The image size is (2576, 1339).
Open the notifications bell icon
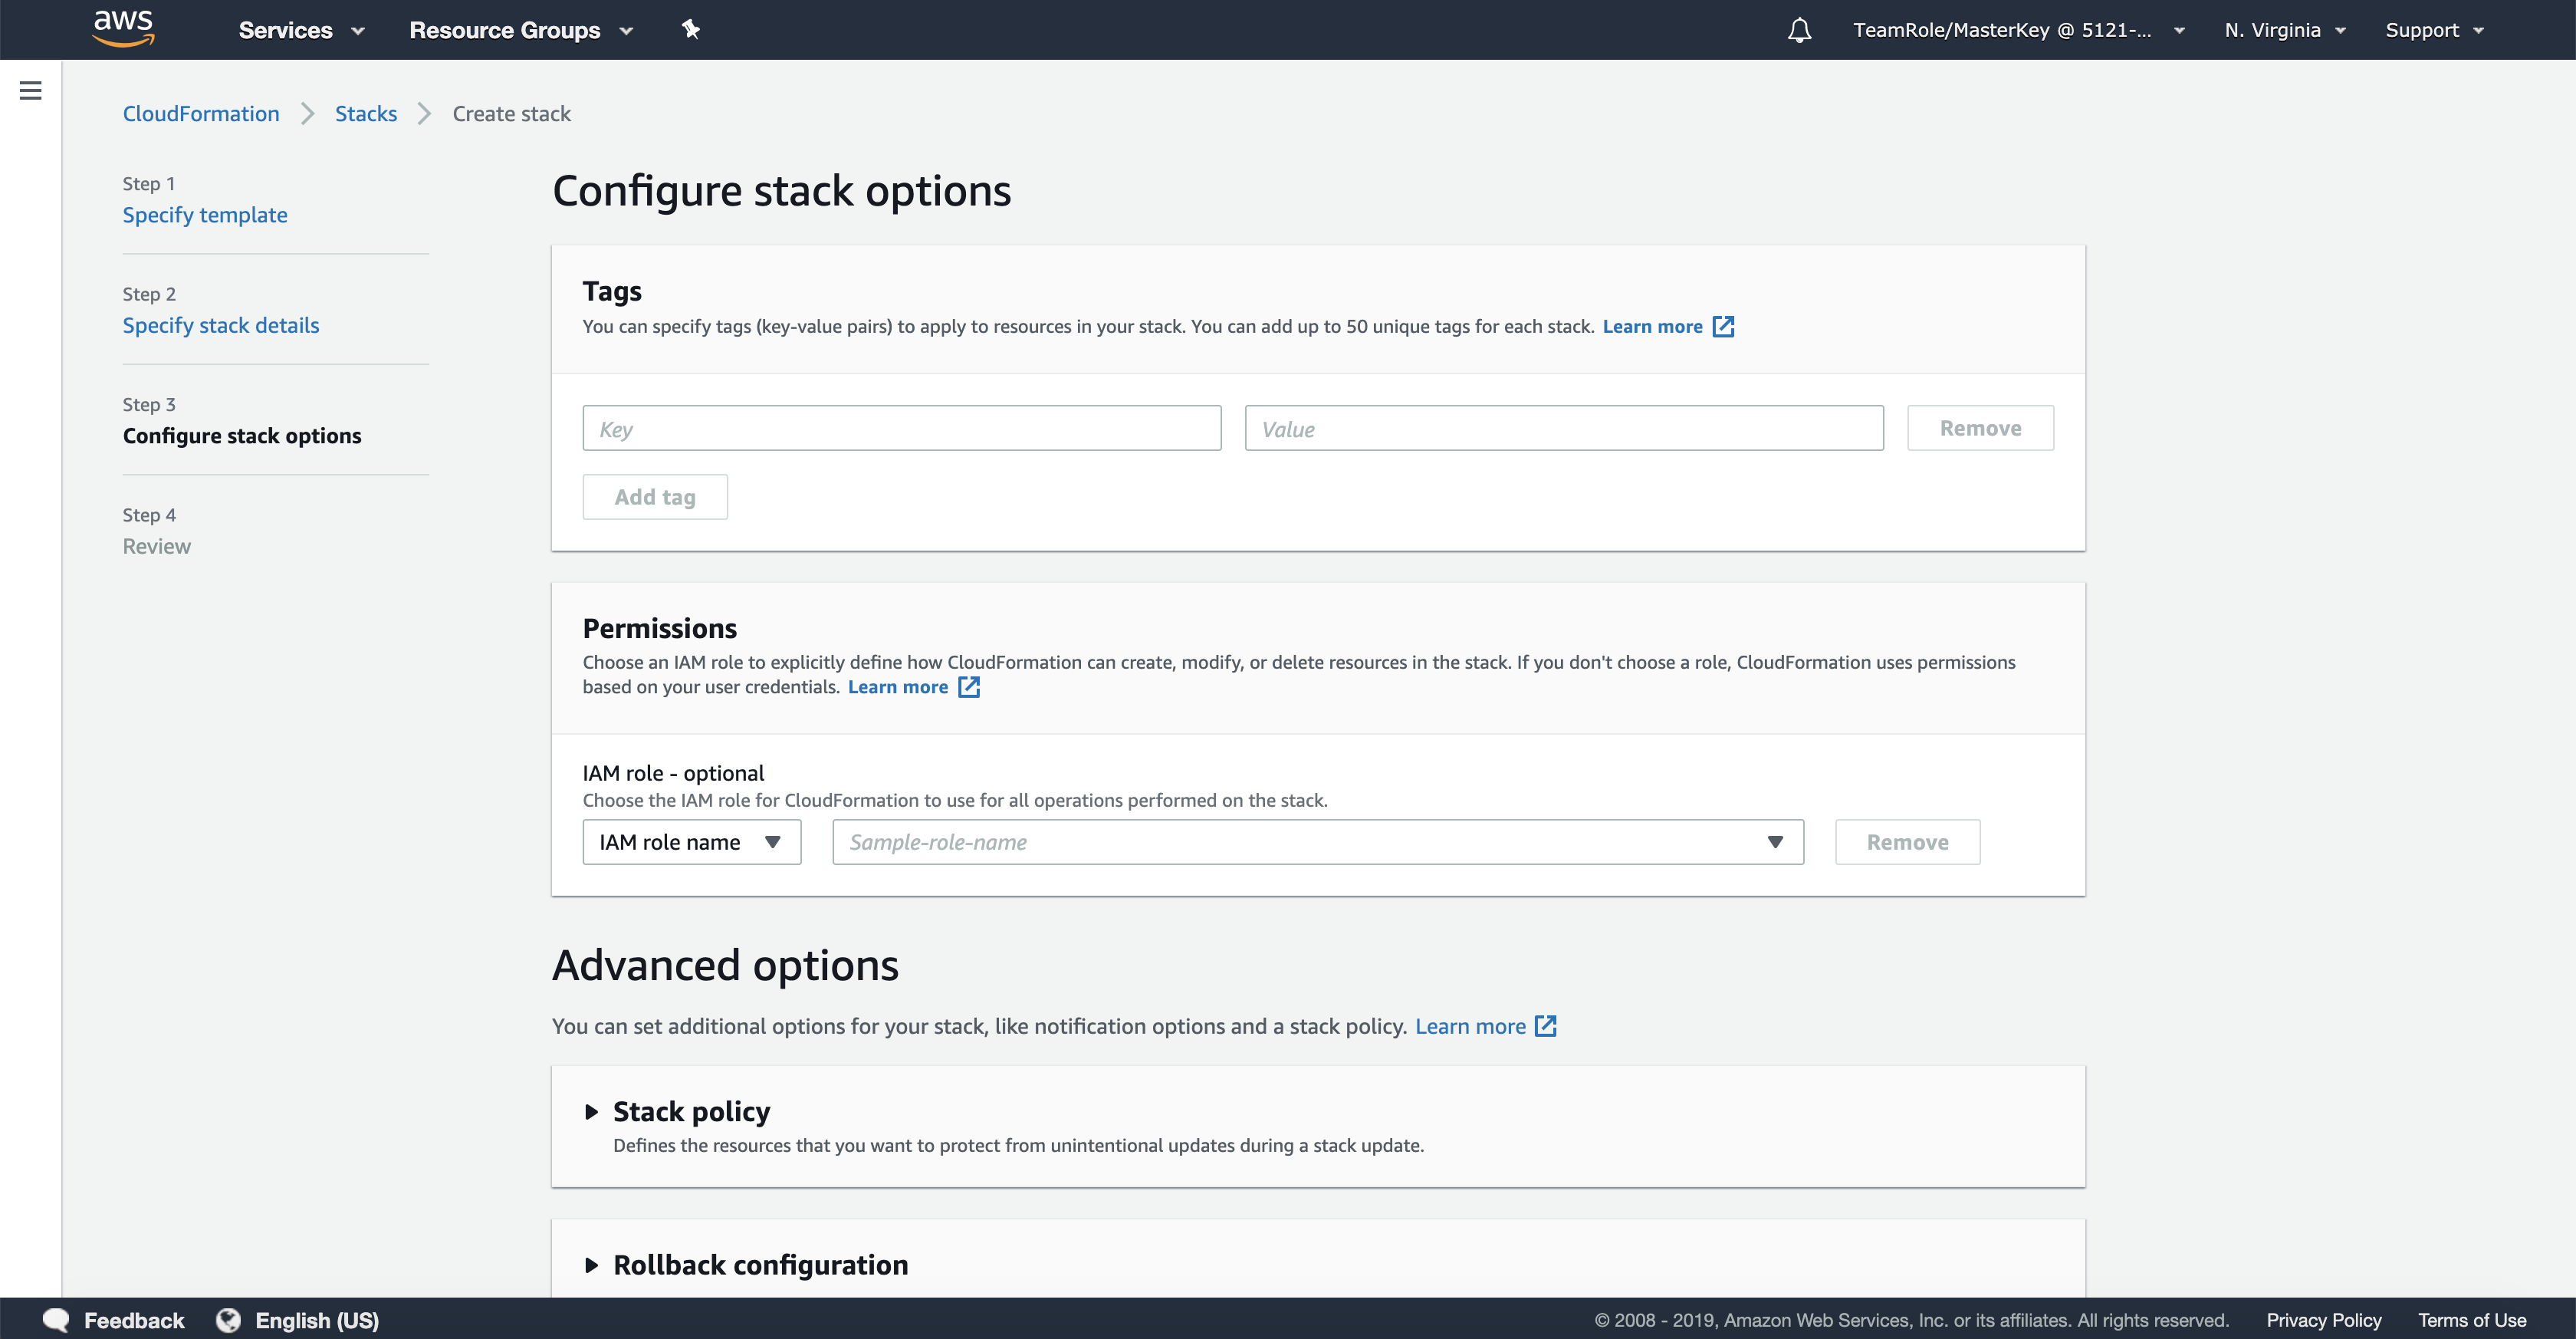(x=1799, y=30)
